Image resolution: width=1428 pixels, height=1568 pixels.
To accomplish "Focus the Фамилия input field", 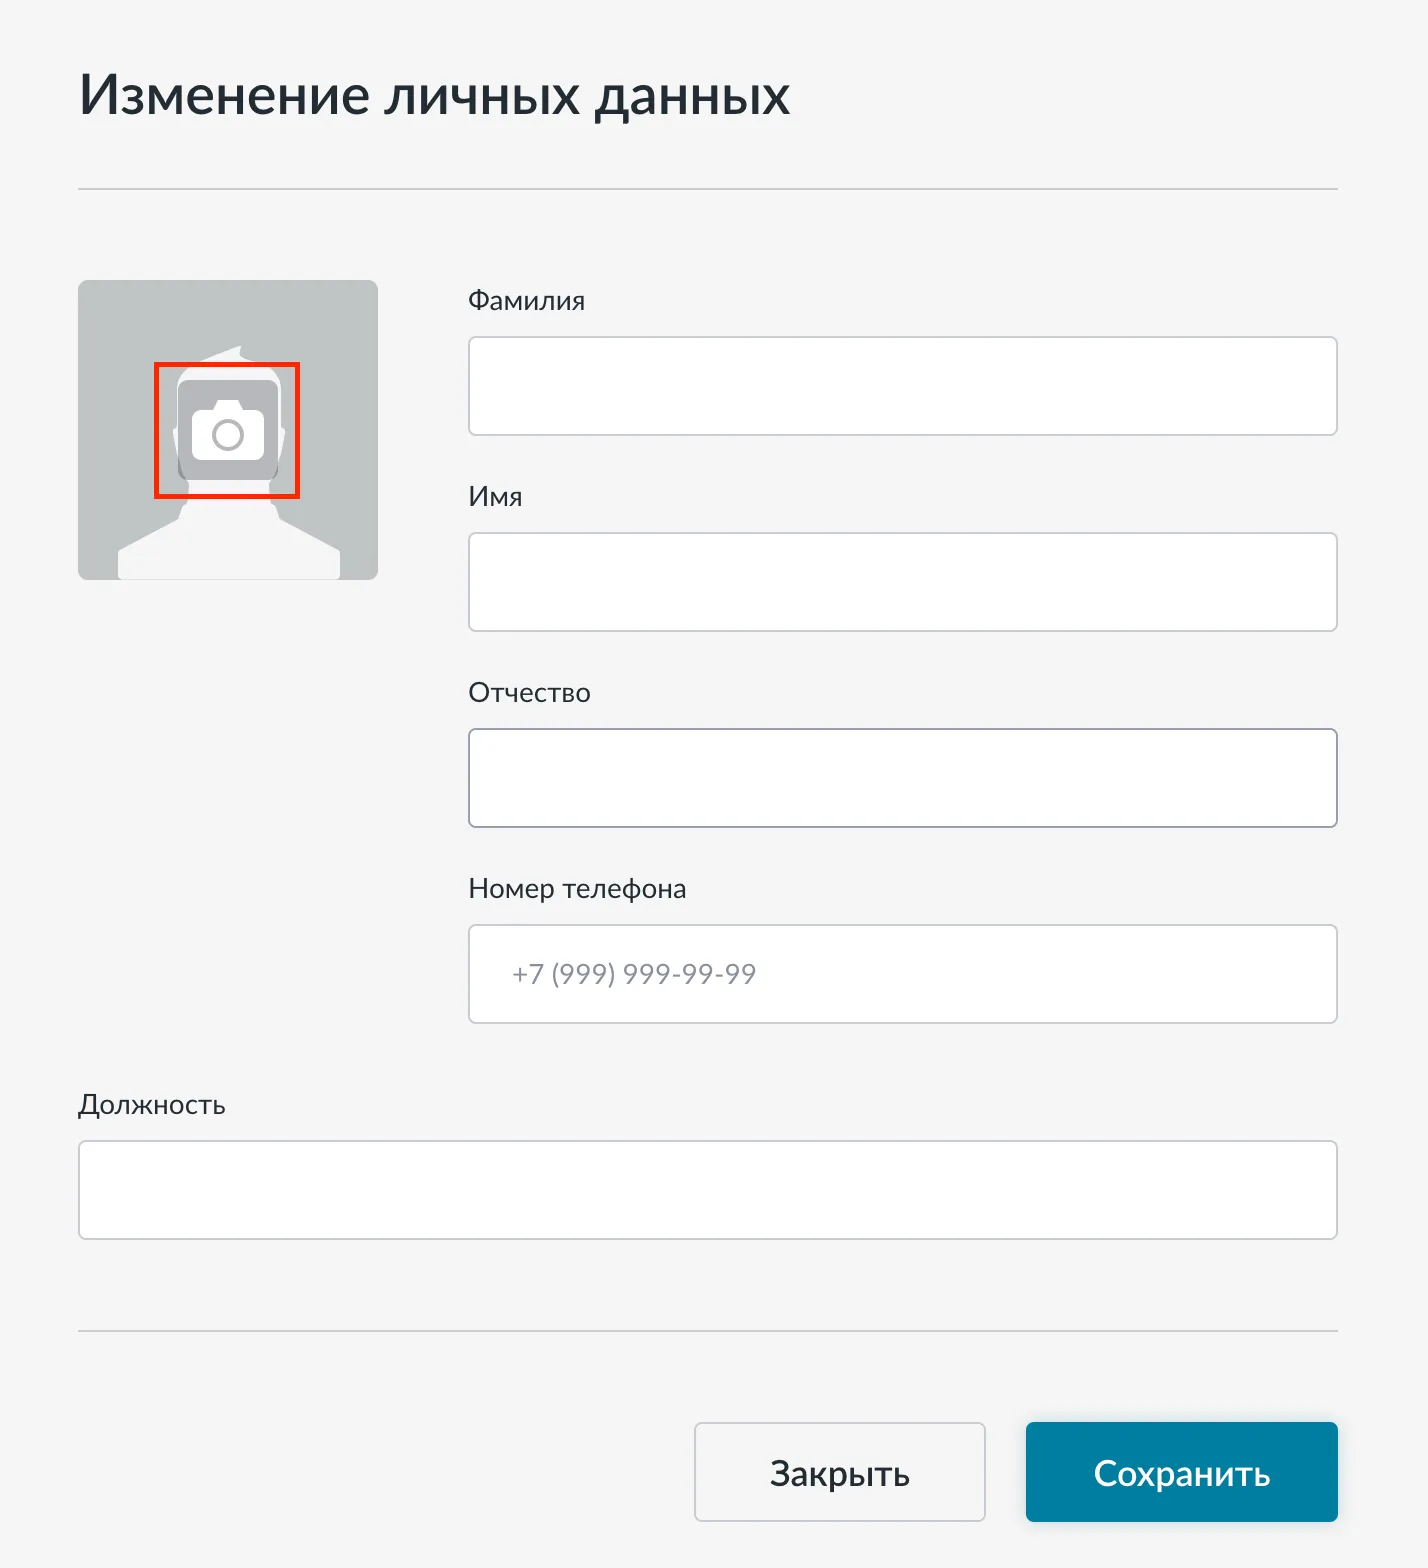I will (902, 386).
